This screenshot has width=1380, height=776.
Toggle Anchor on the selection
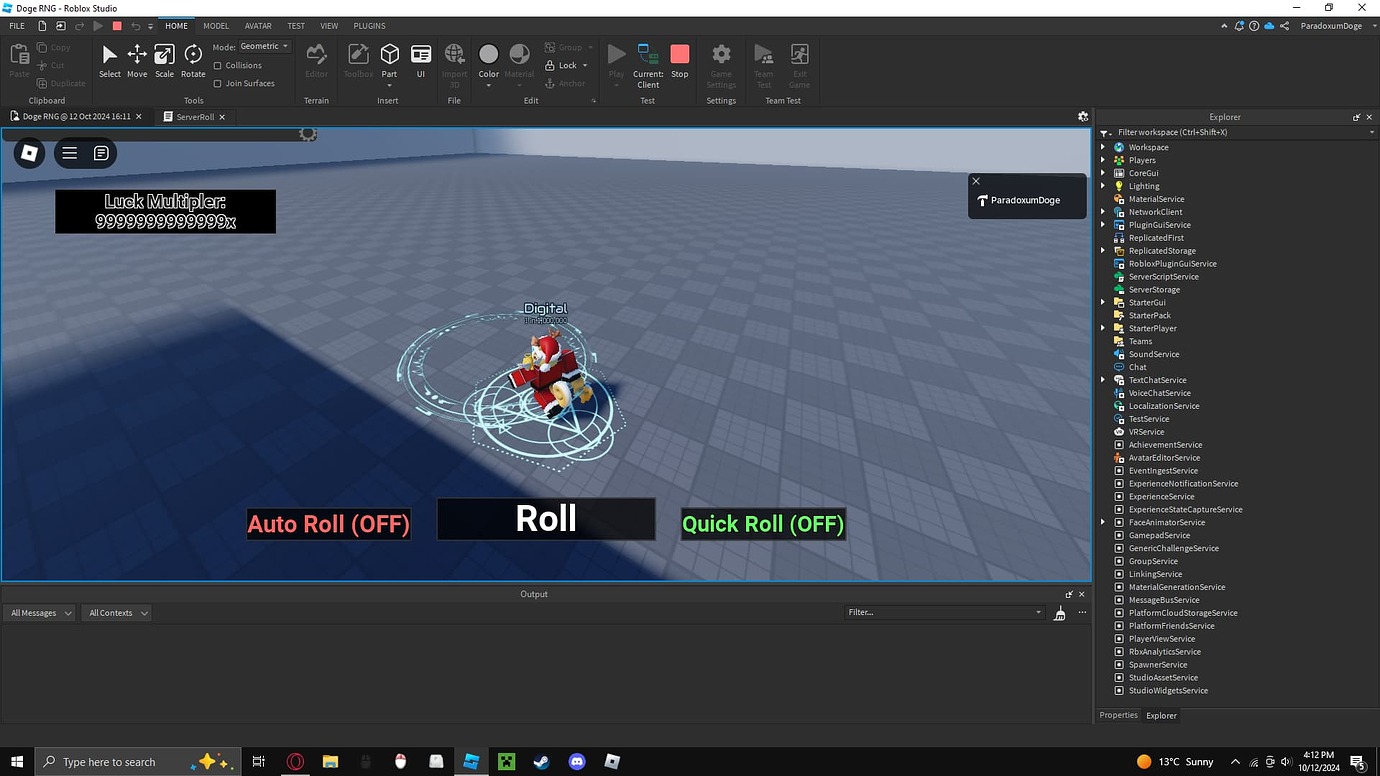pos(567,83)
